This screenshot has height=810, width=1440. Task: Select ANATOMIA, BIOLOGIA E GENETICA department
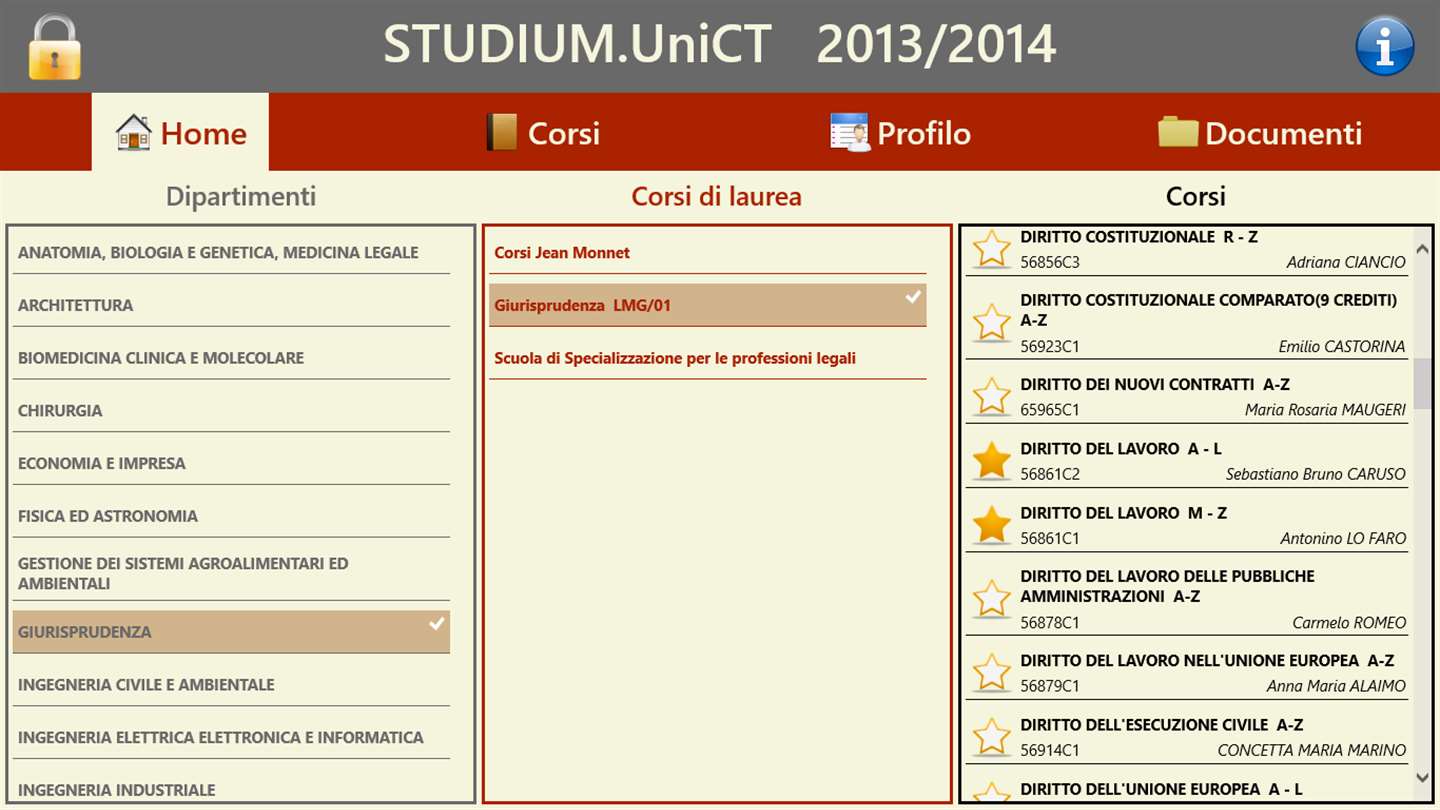pyautogui.click(x=231, y=253)
